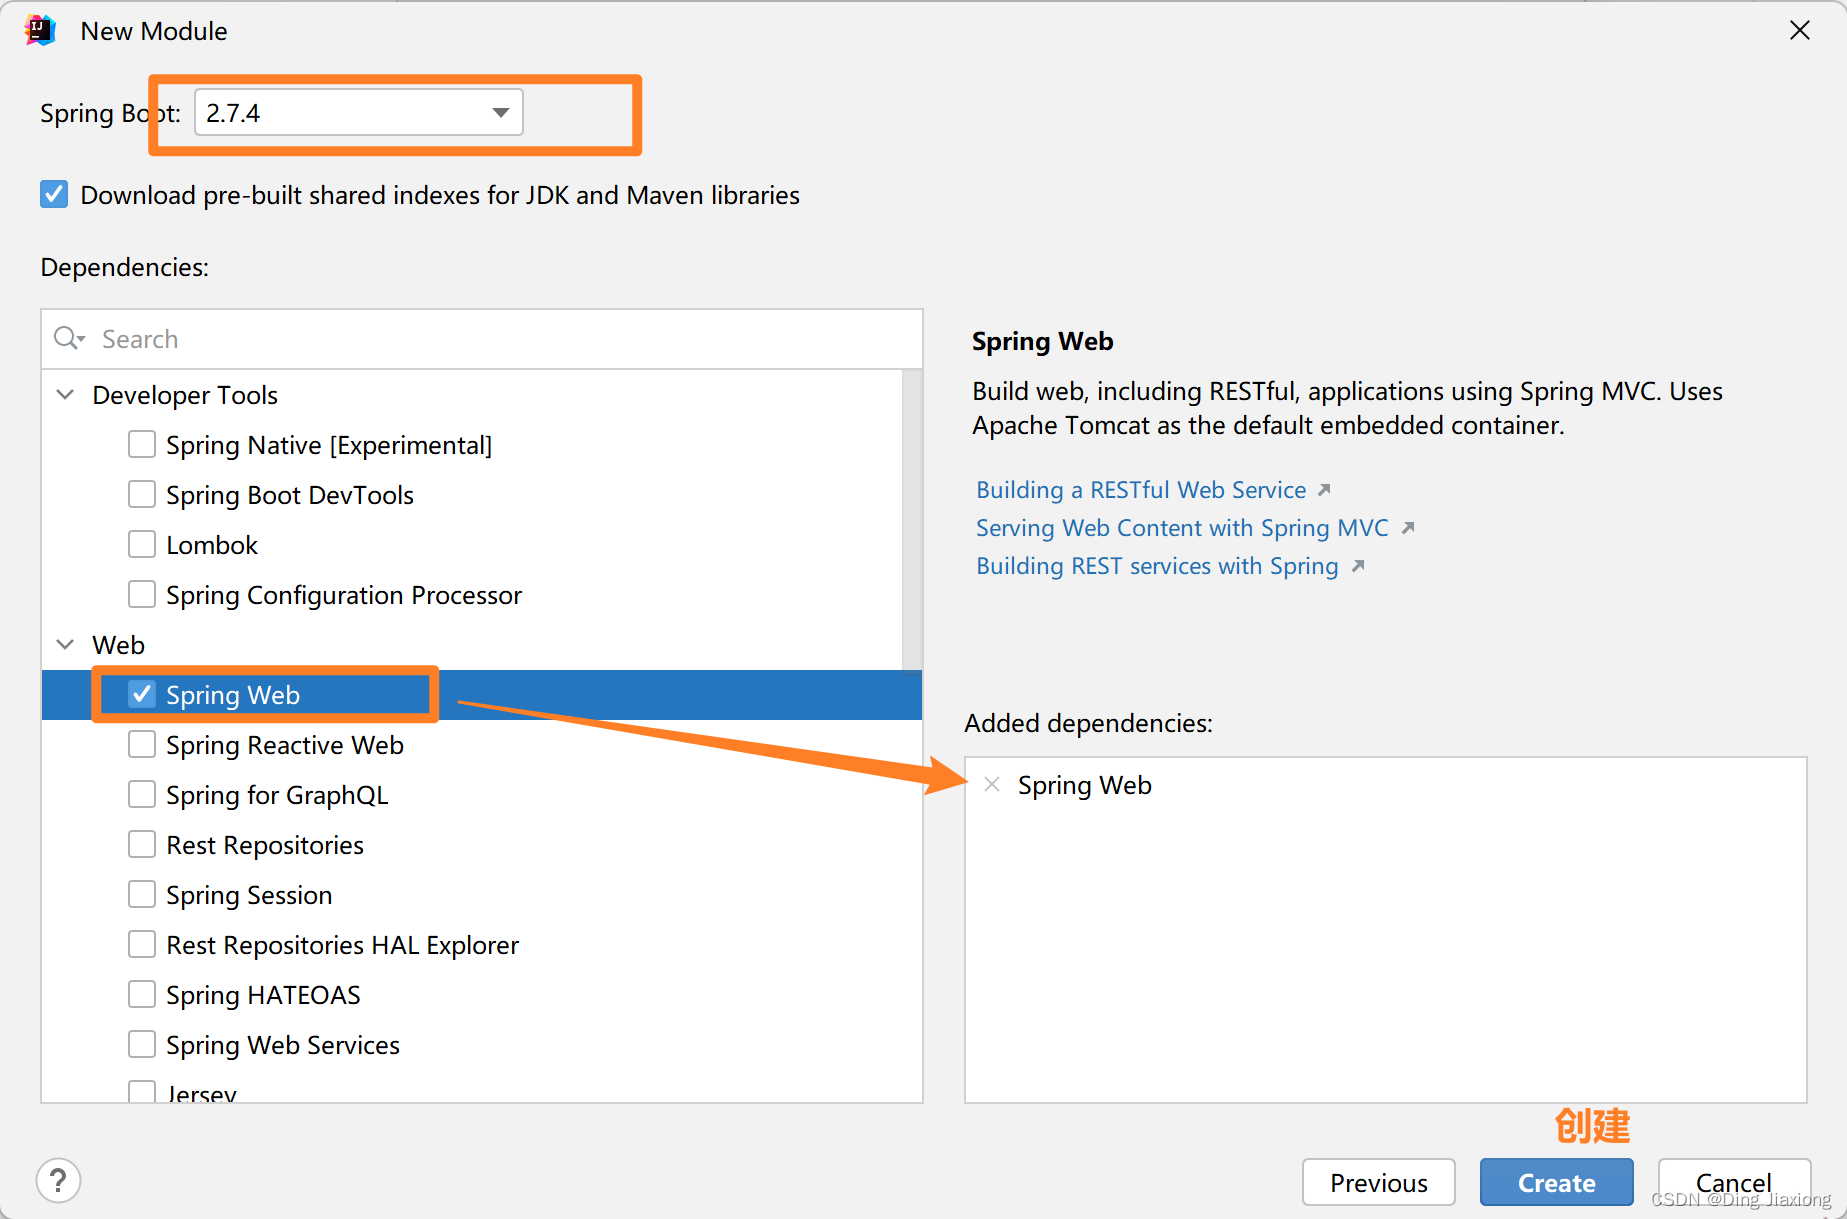Remove Spring Web from added dependencies
1847x1219 pixels.
pyautogui.click(x=992, y=785)
